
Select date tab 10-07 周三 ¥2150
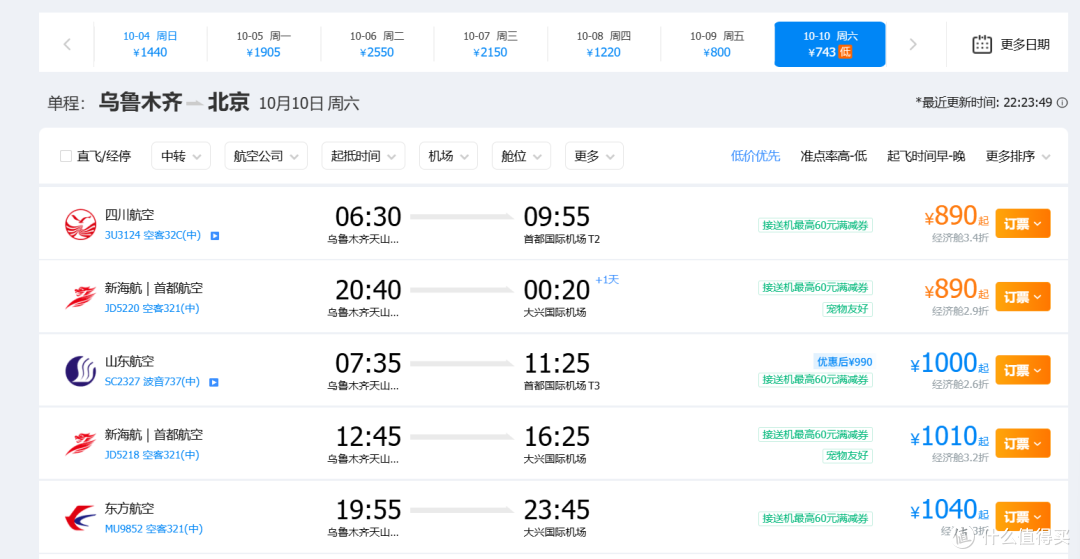click(x=490, y=45)
